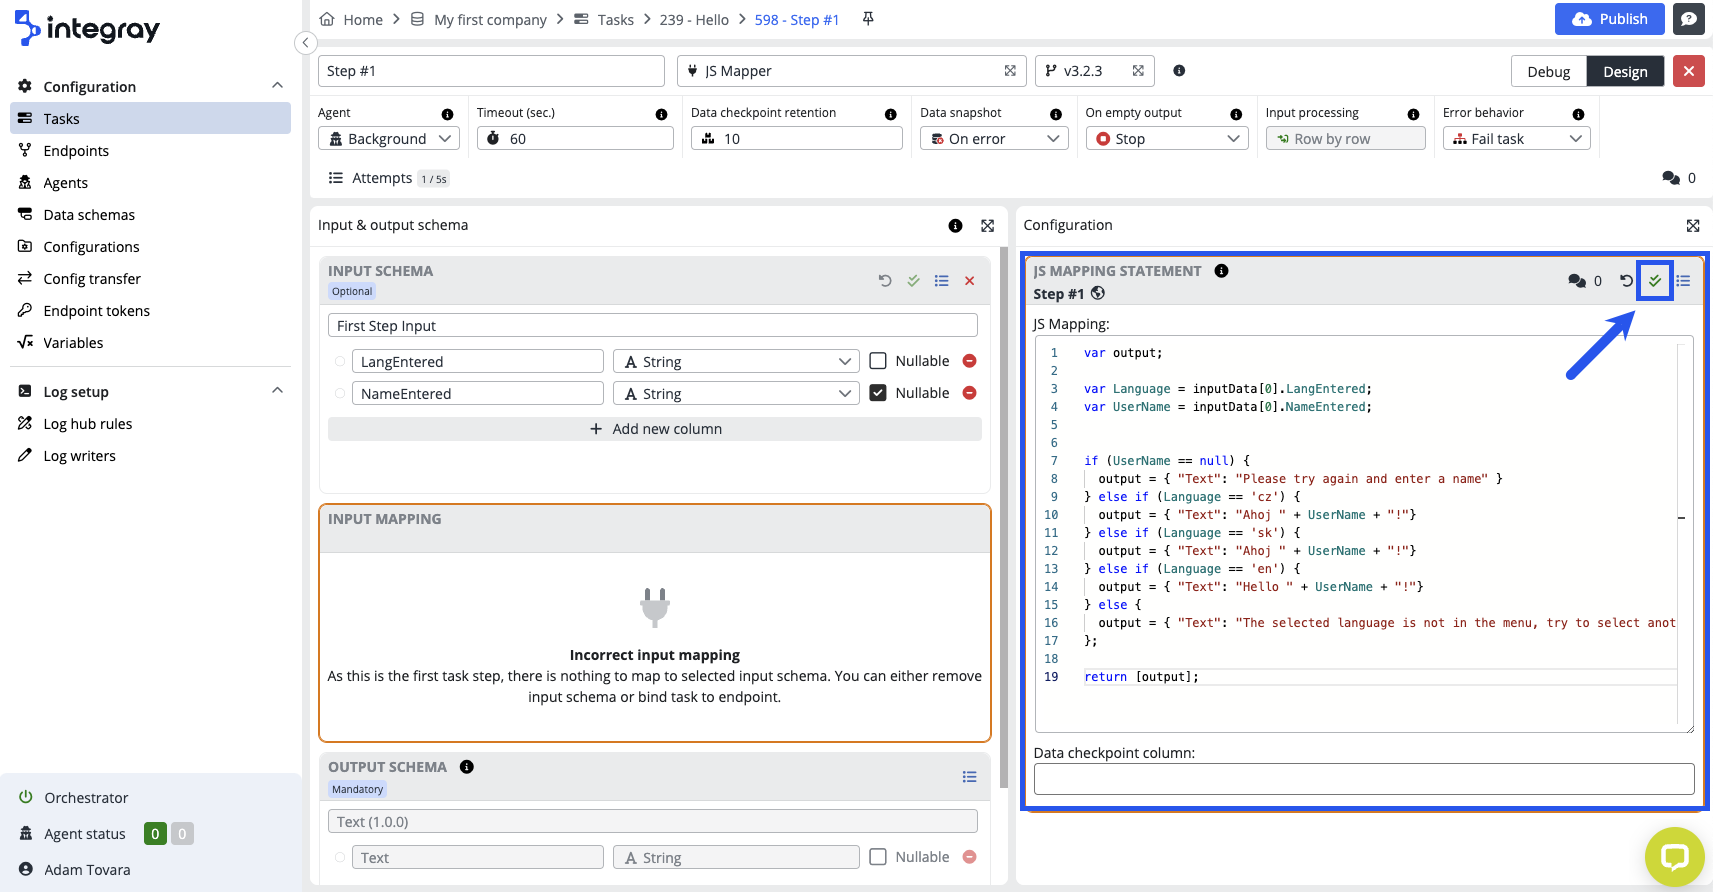Uncheck Nullable for the NameEntered column

(x=878, y=393)
